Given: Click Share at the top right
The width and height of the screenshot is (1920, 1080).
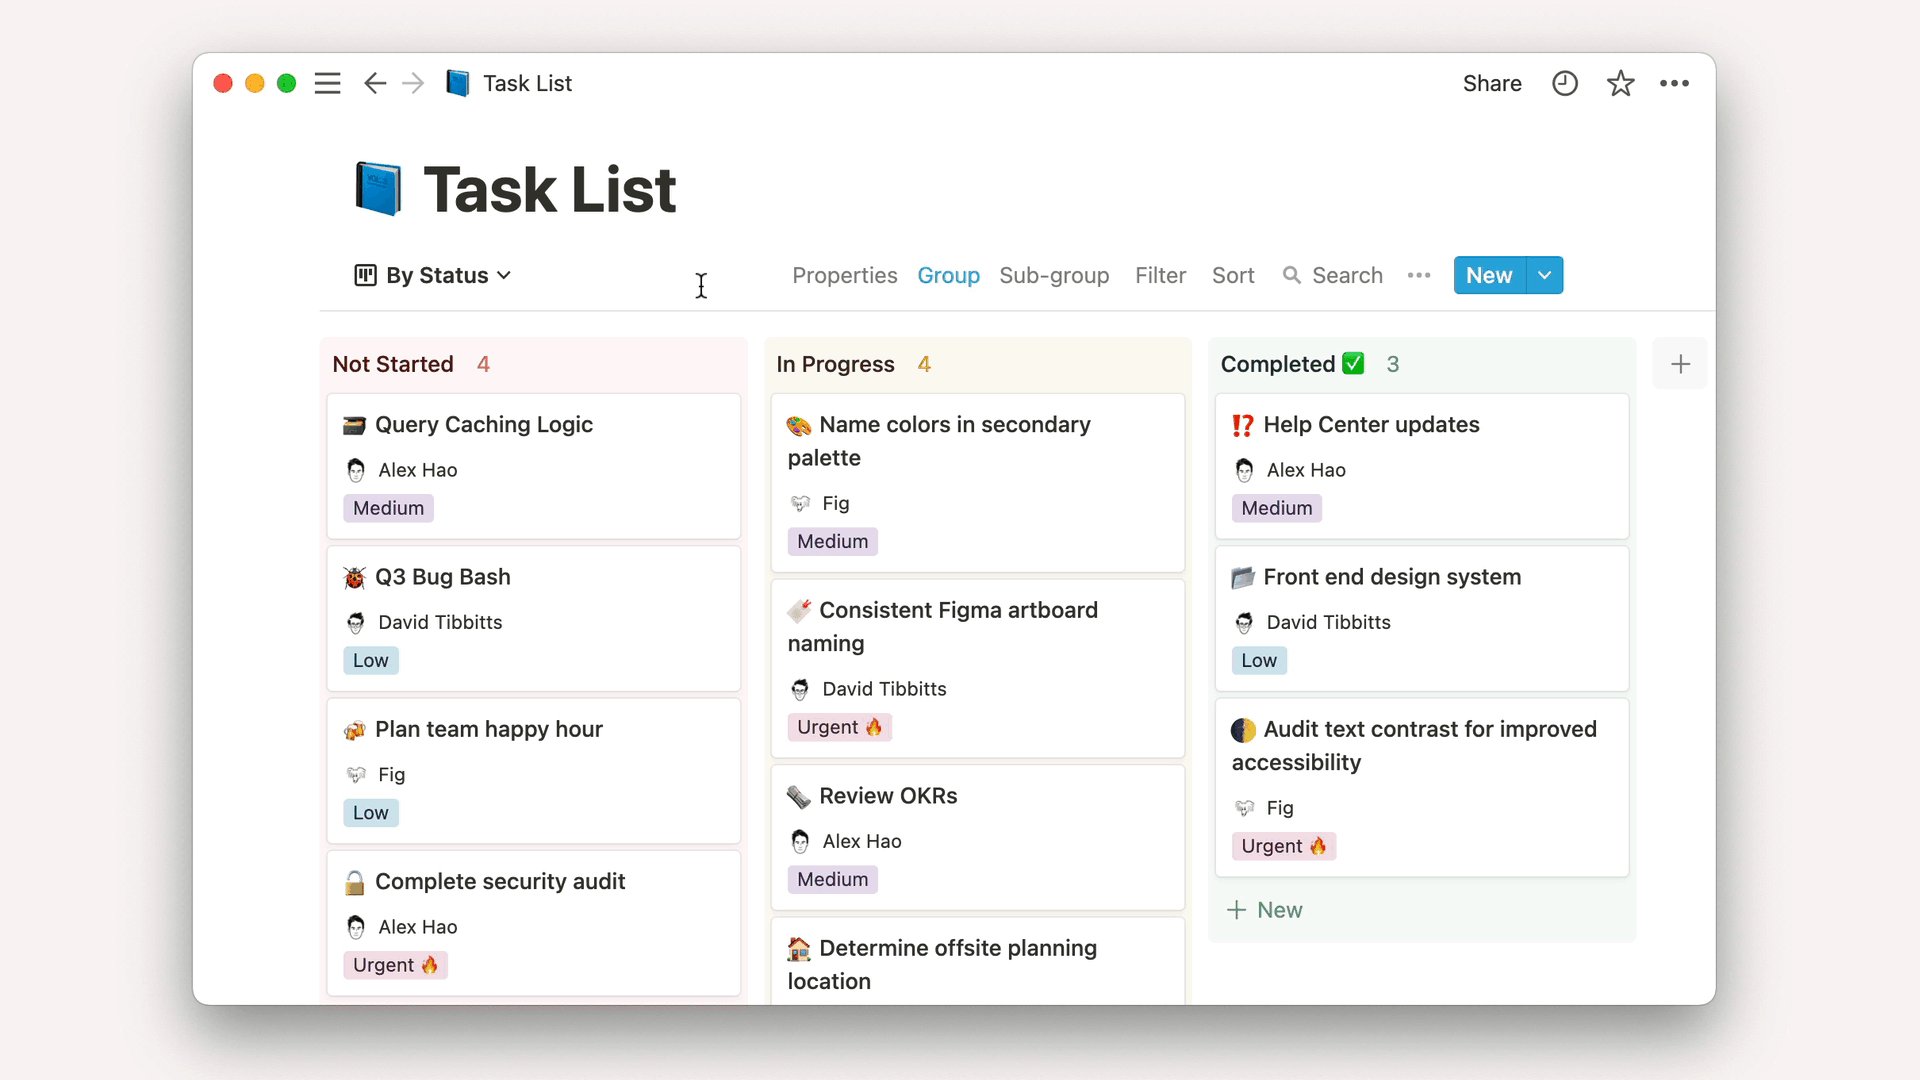Looking at the screenshot, I should pos(1492,83).
